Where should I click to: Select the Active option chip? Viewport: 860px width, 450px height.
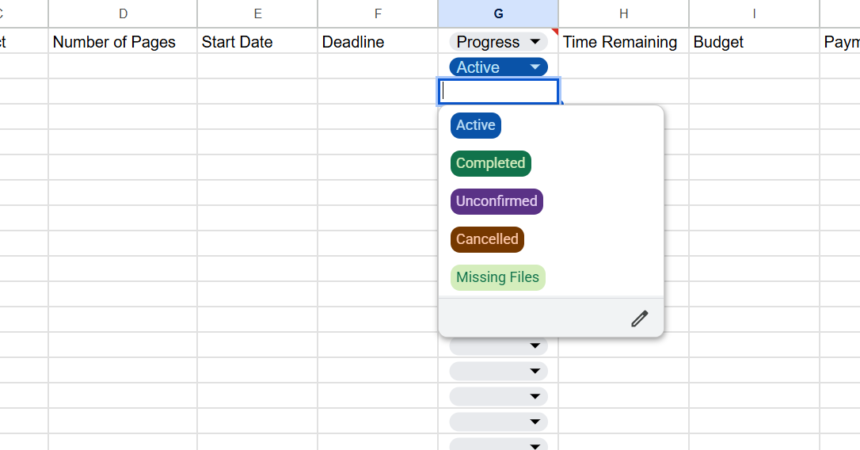476,126
